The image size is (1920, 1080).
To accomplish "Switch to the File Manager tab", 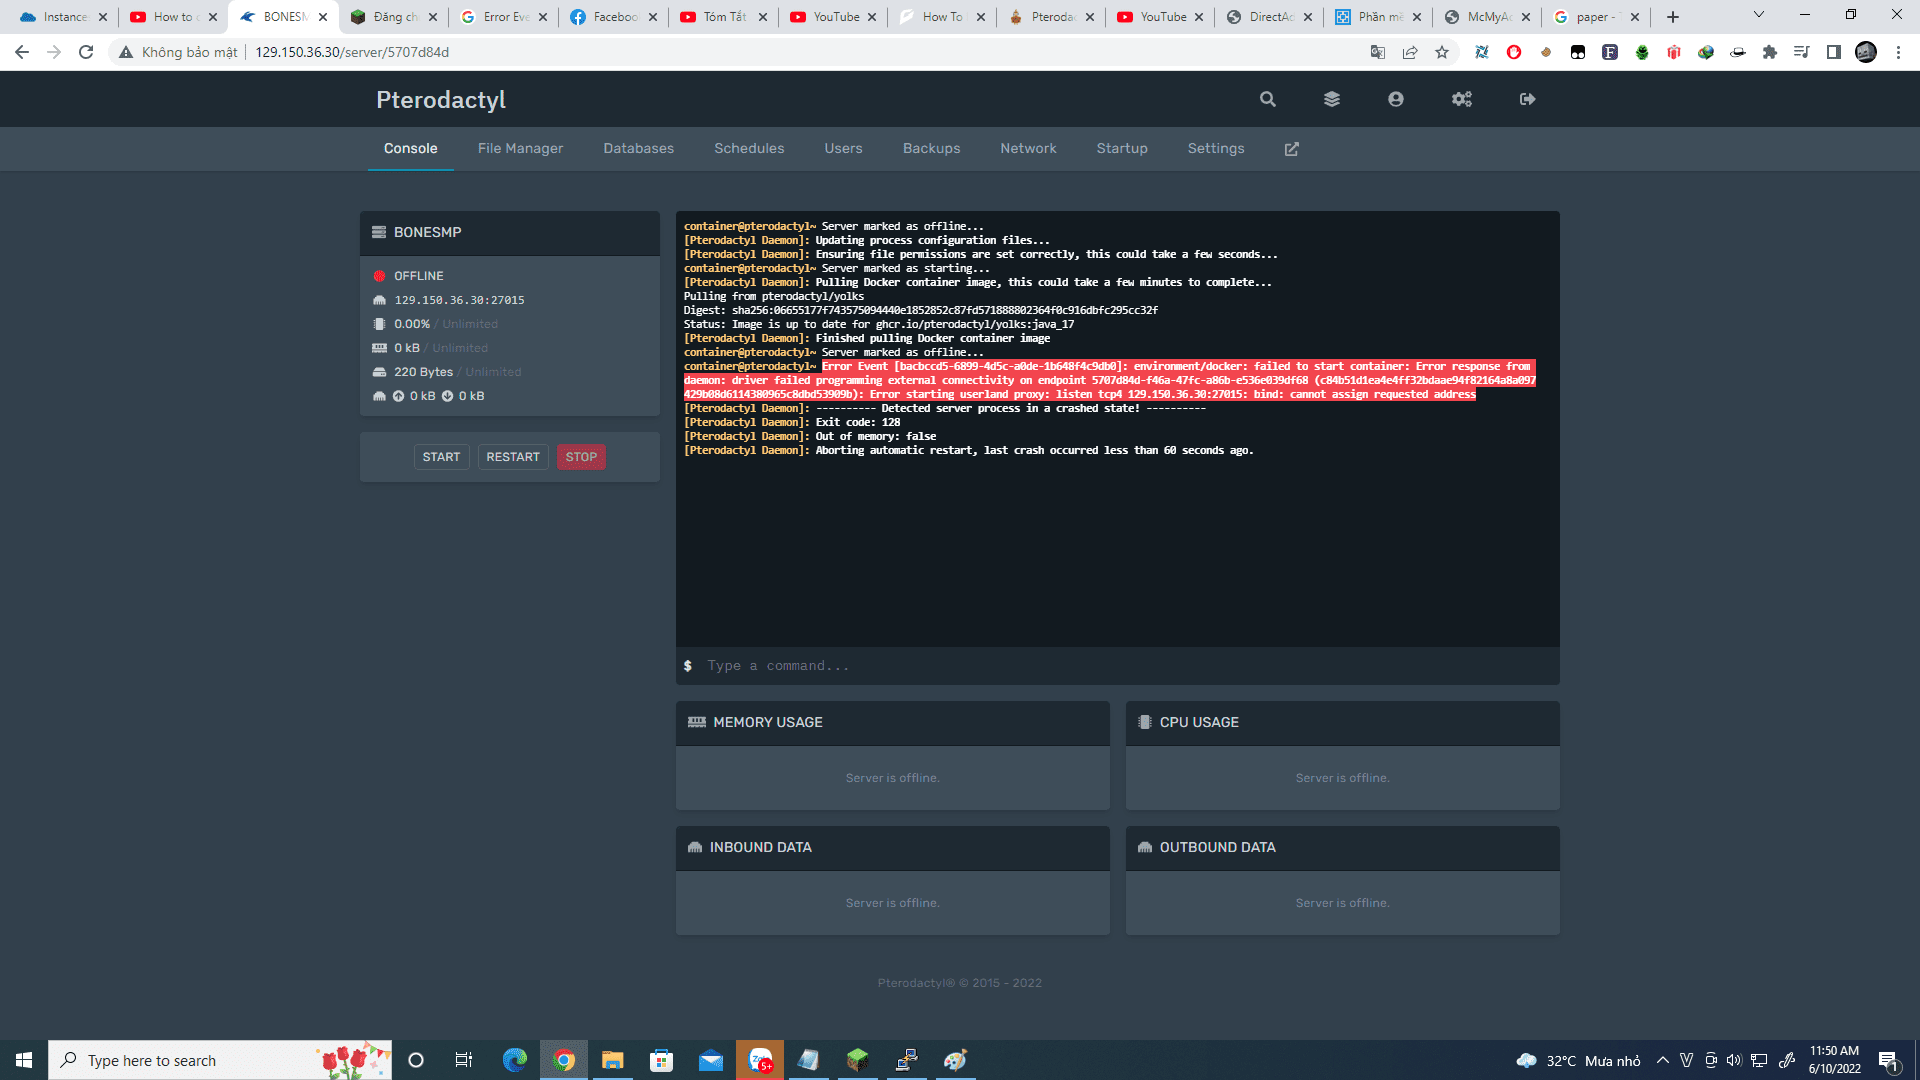I will (x=520, y=149).
